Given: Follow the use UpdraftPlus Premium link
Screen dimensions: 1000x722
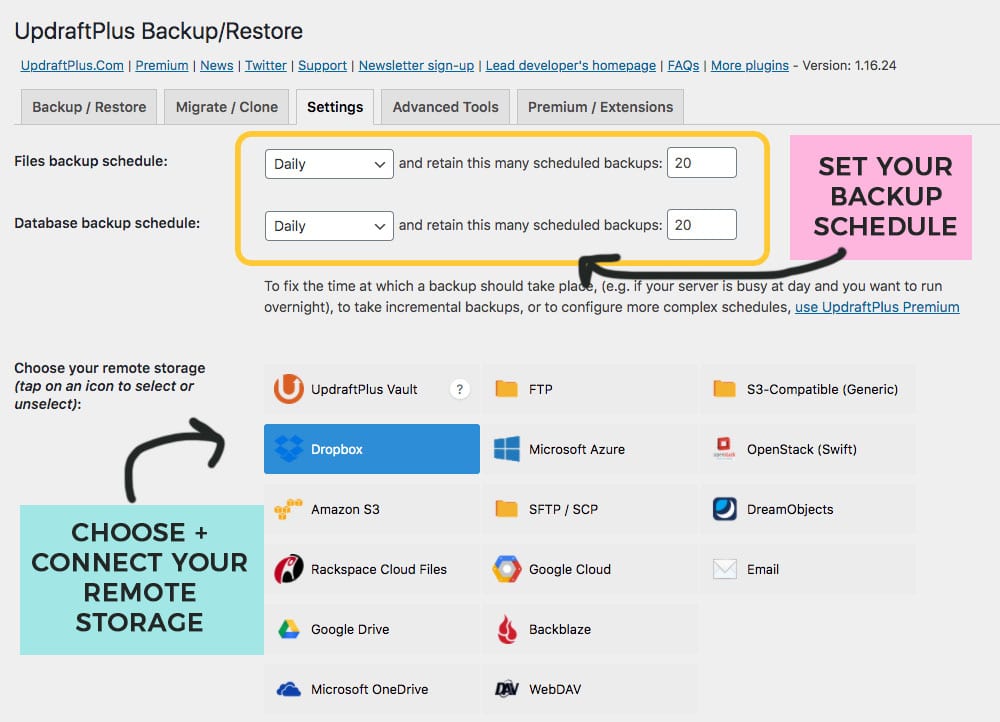Looking at the screenshot, I should click(877, 307).
